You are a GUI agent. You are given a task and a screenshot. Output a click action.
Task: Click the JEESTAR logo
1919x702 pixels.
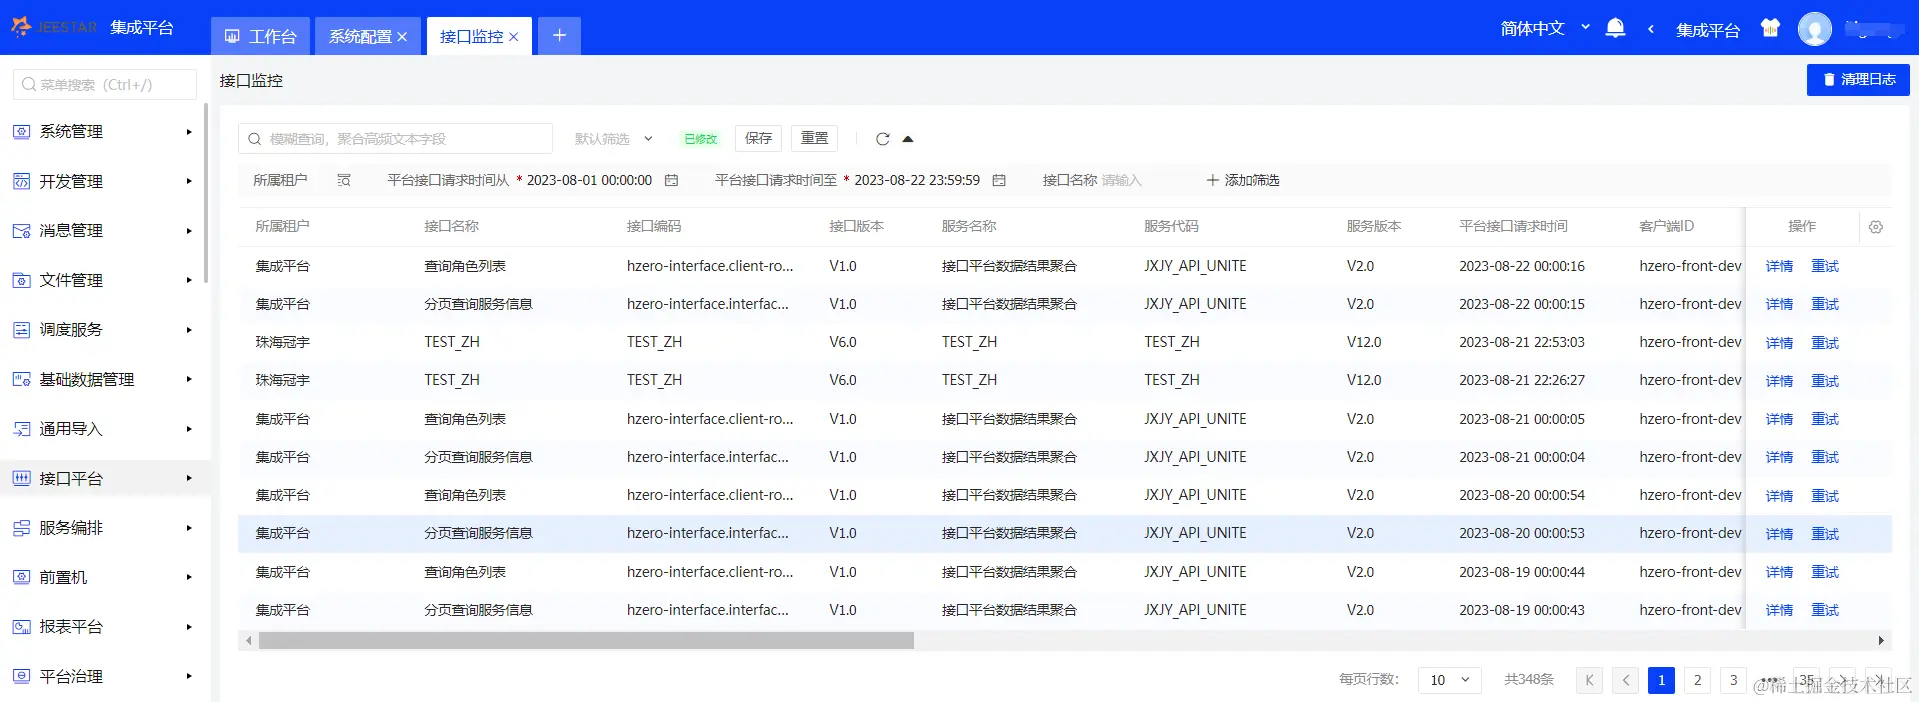(55, 27)
